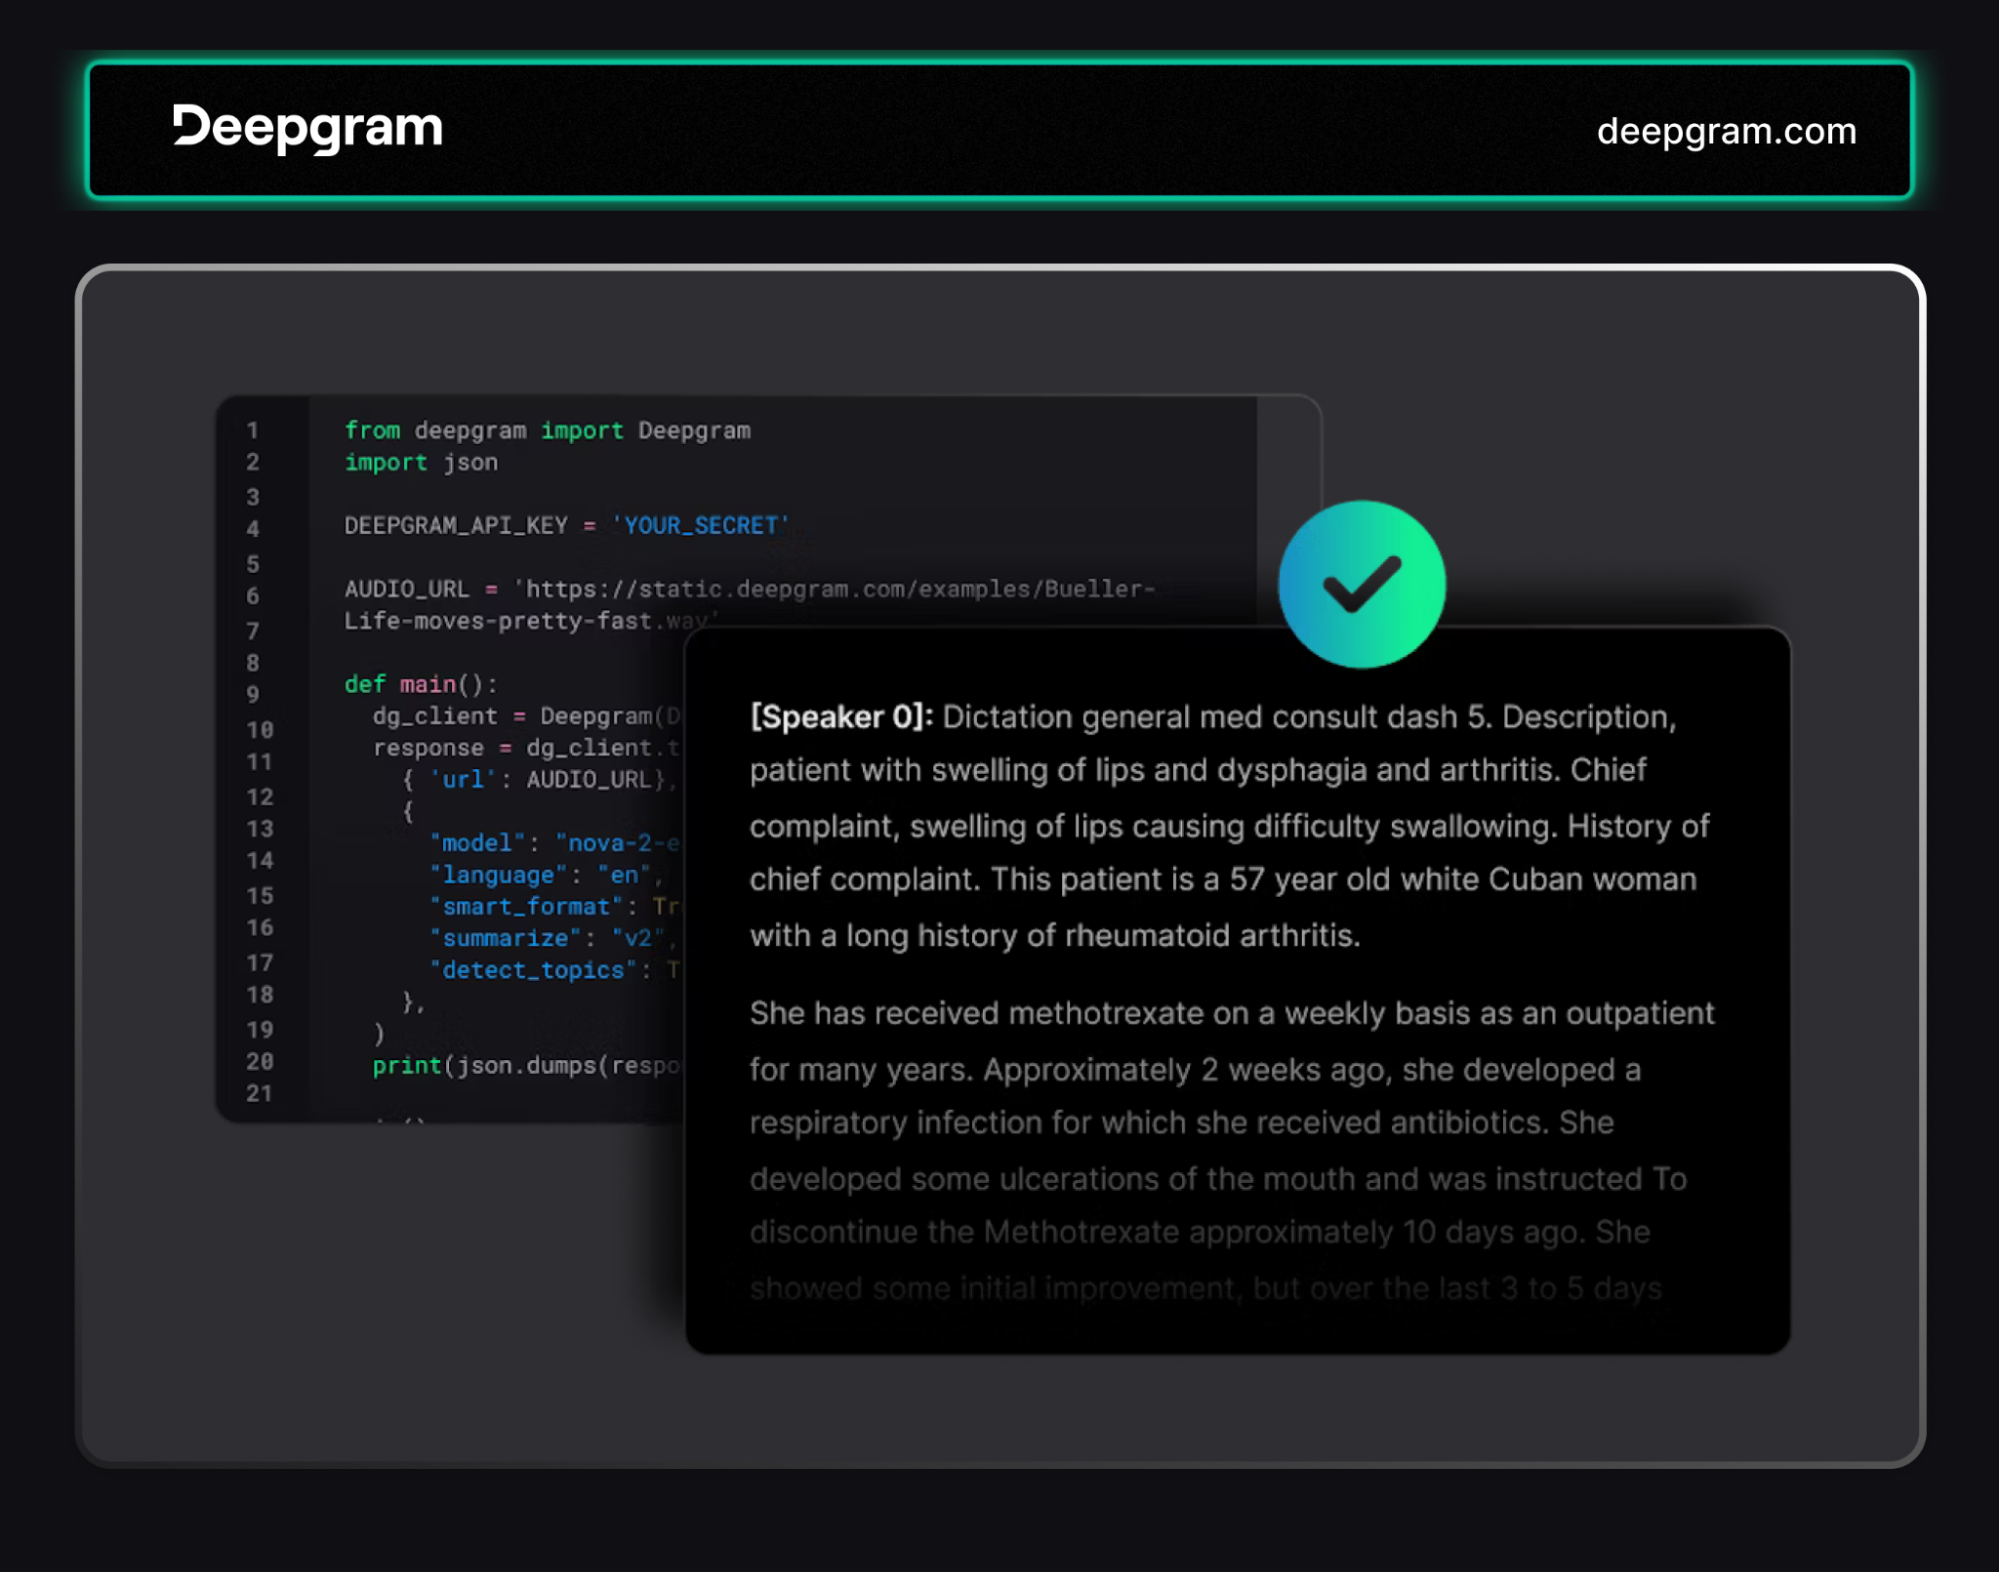Click the Deepgram logo
This screenshot has width=1999, height=1573.
coord(308,128)
